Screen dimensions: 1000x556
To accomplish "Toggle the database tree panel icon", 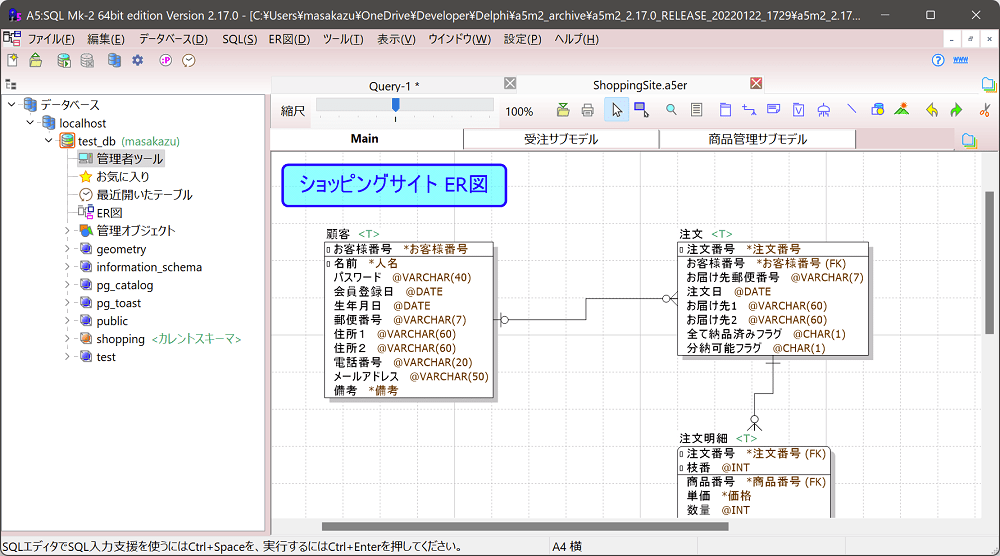I will 11,84.
